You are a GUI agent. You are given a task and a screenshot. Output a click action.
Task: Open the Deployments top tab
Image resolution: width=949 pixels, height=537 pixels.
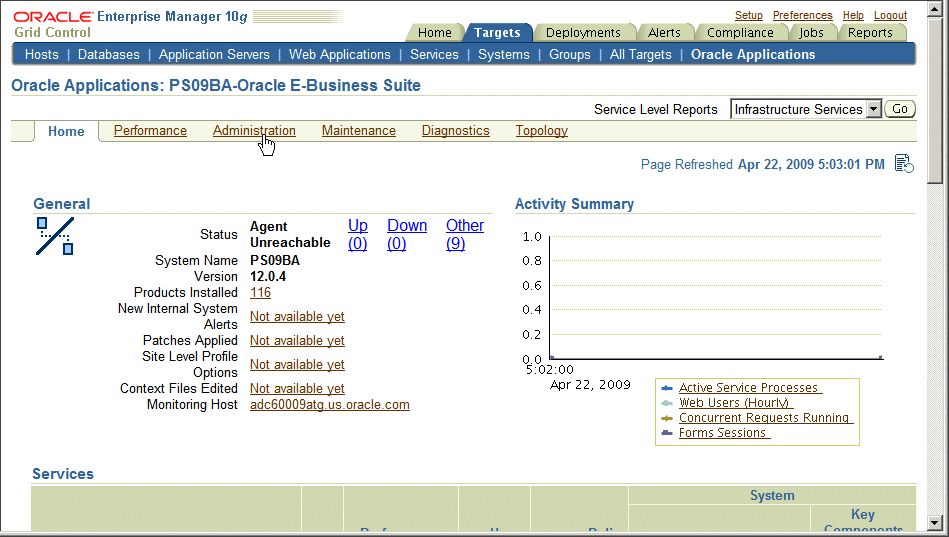click(x=583, y=33)
